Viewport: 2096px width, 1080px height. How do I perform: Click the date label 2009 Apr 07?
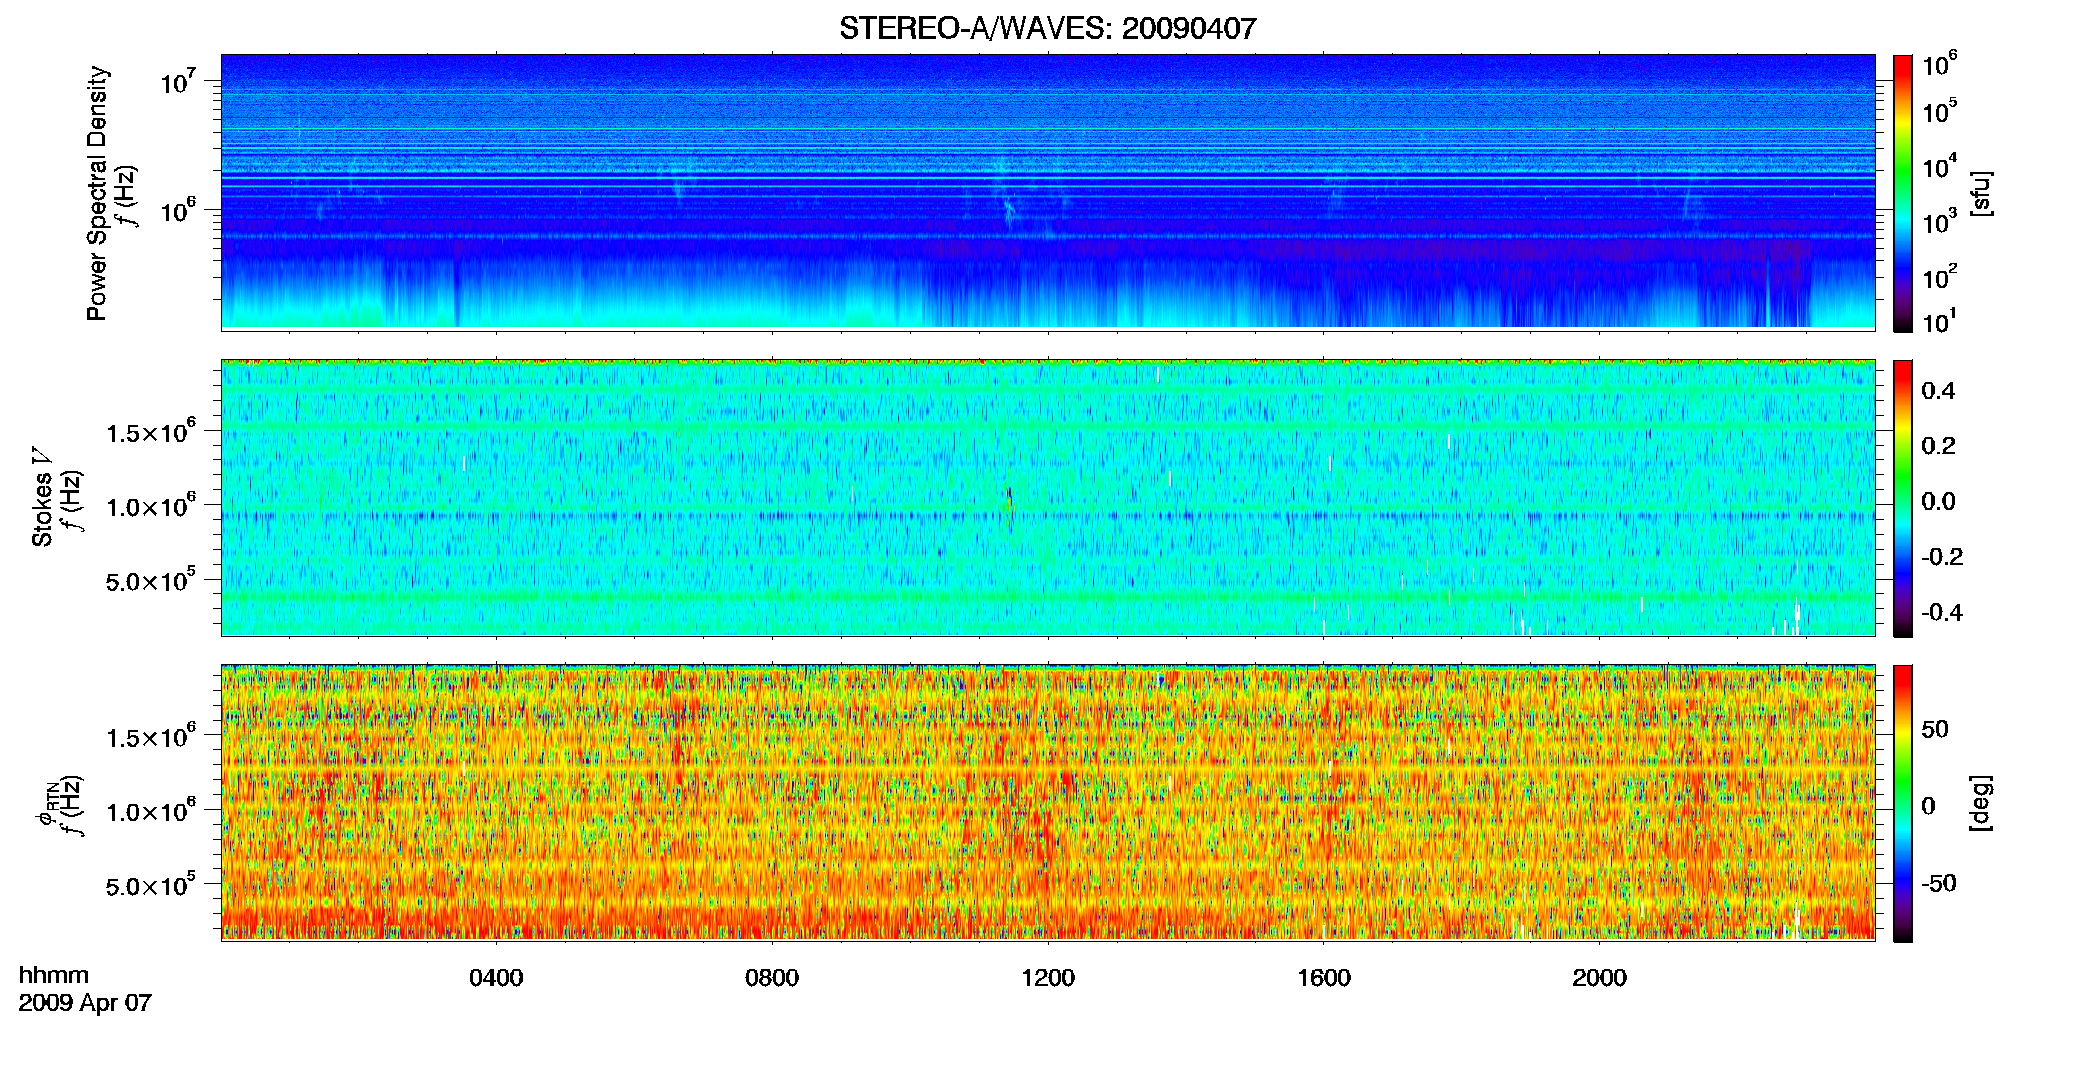(x=85, y=1003)
